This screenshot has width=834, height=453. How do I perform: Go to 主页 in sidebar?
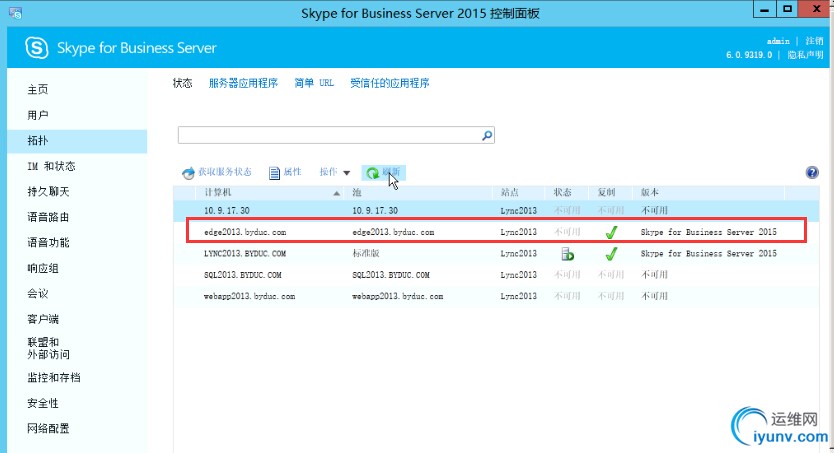(x=38, y=89)
